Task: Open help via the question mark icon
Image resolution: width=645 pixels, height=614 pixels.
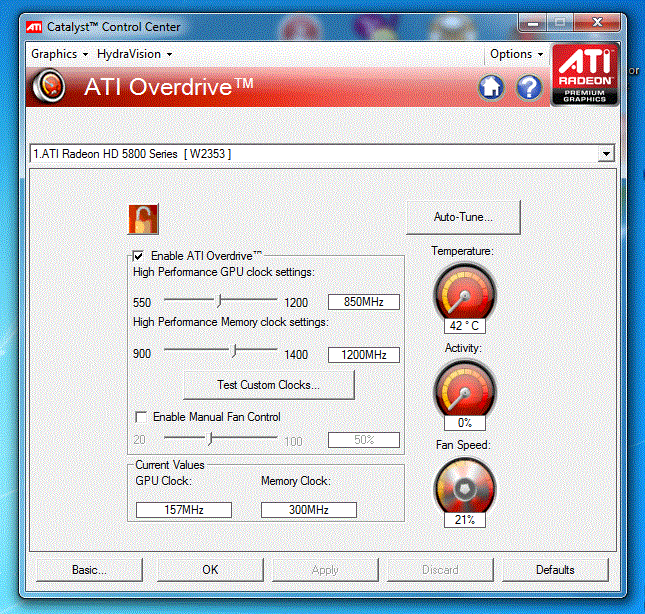Action: click(529, 87)
